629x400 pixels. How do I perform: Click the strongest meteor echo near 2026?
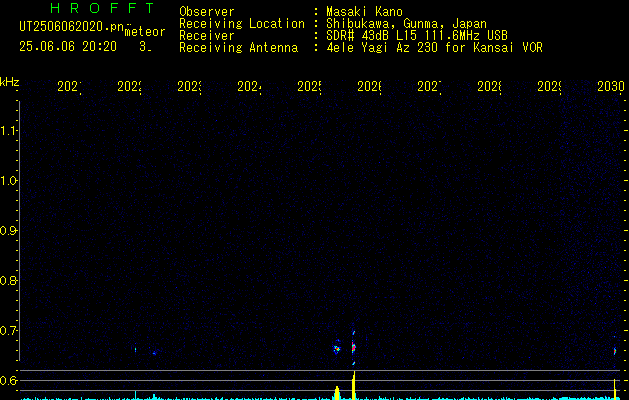pyautogui.click(x=353, y=347)
